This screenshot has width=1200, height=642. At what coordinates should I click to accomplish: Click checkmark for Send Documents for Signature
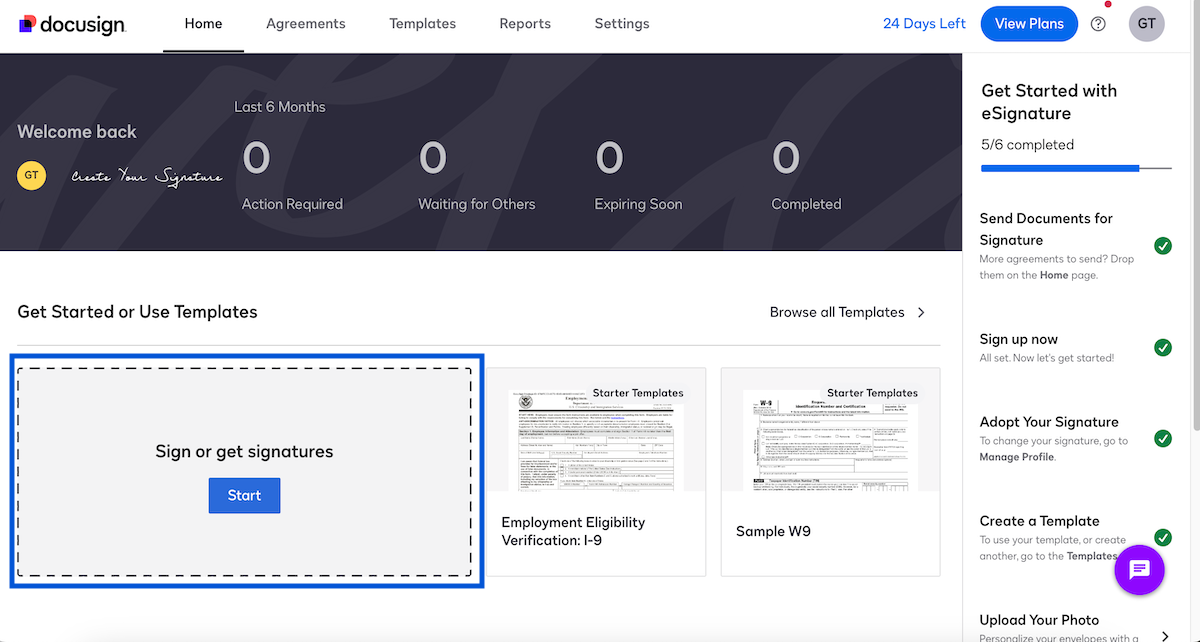(1163, 245)
